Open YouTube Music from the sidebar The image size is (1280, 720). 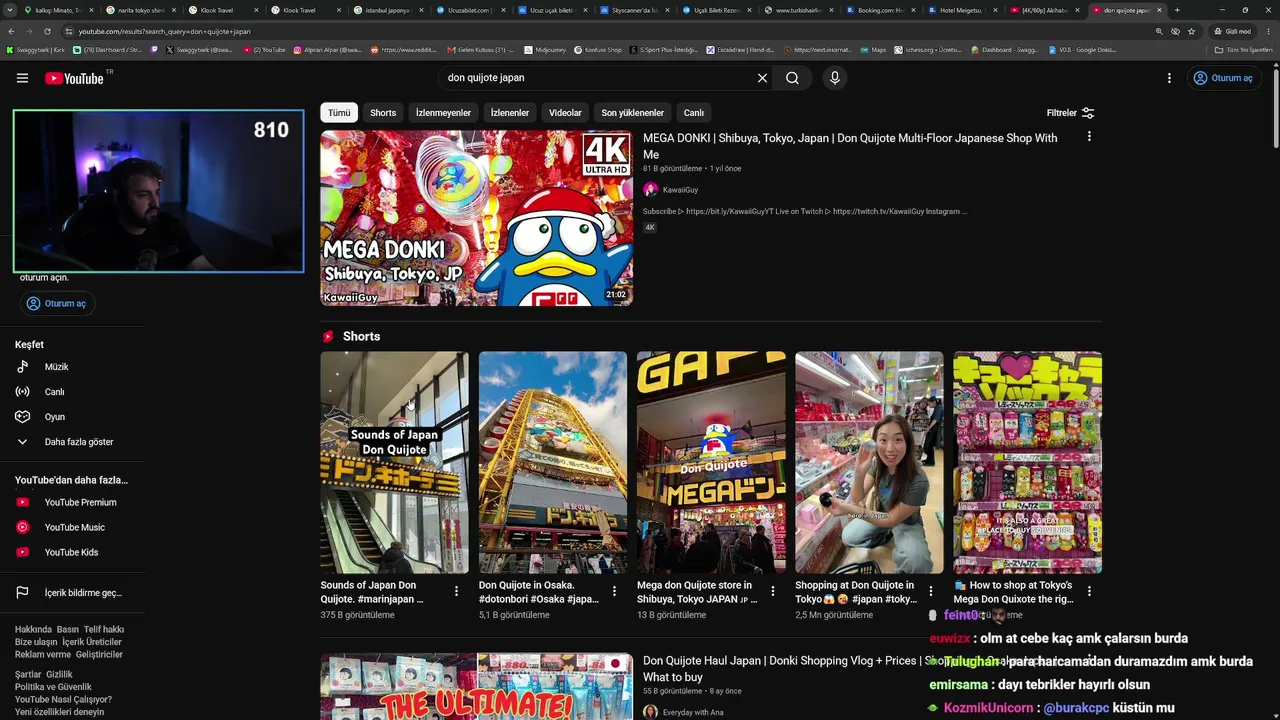(x=72, y=527)
